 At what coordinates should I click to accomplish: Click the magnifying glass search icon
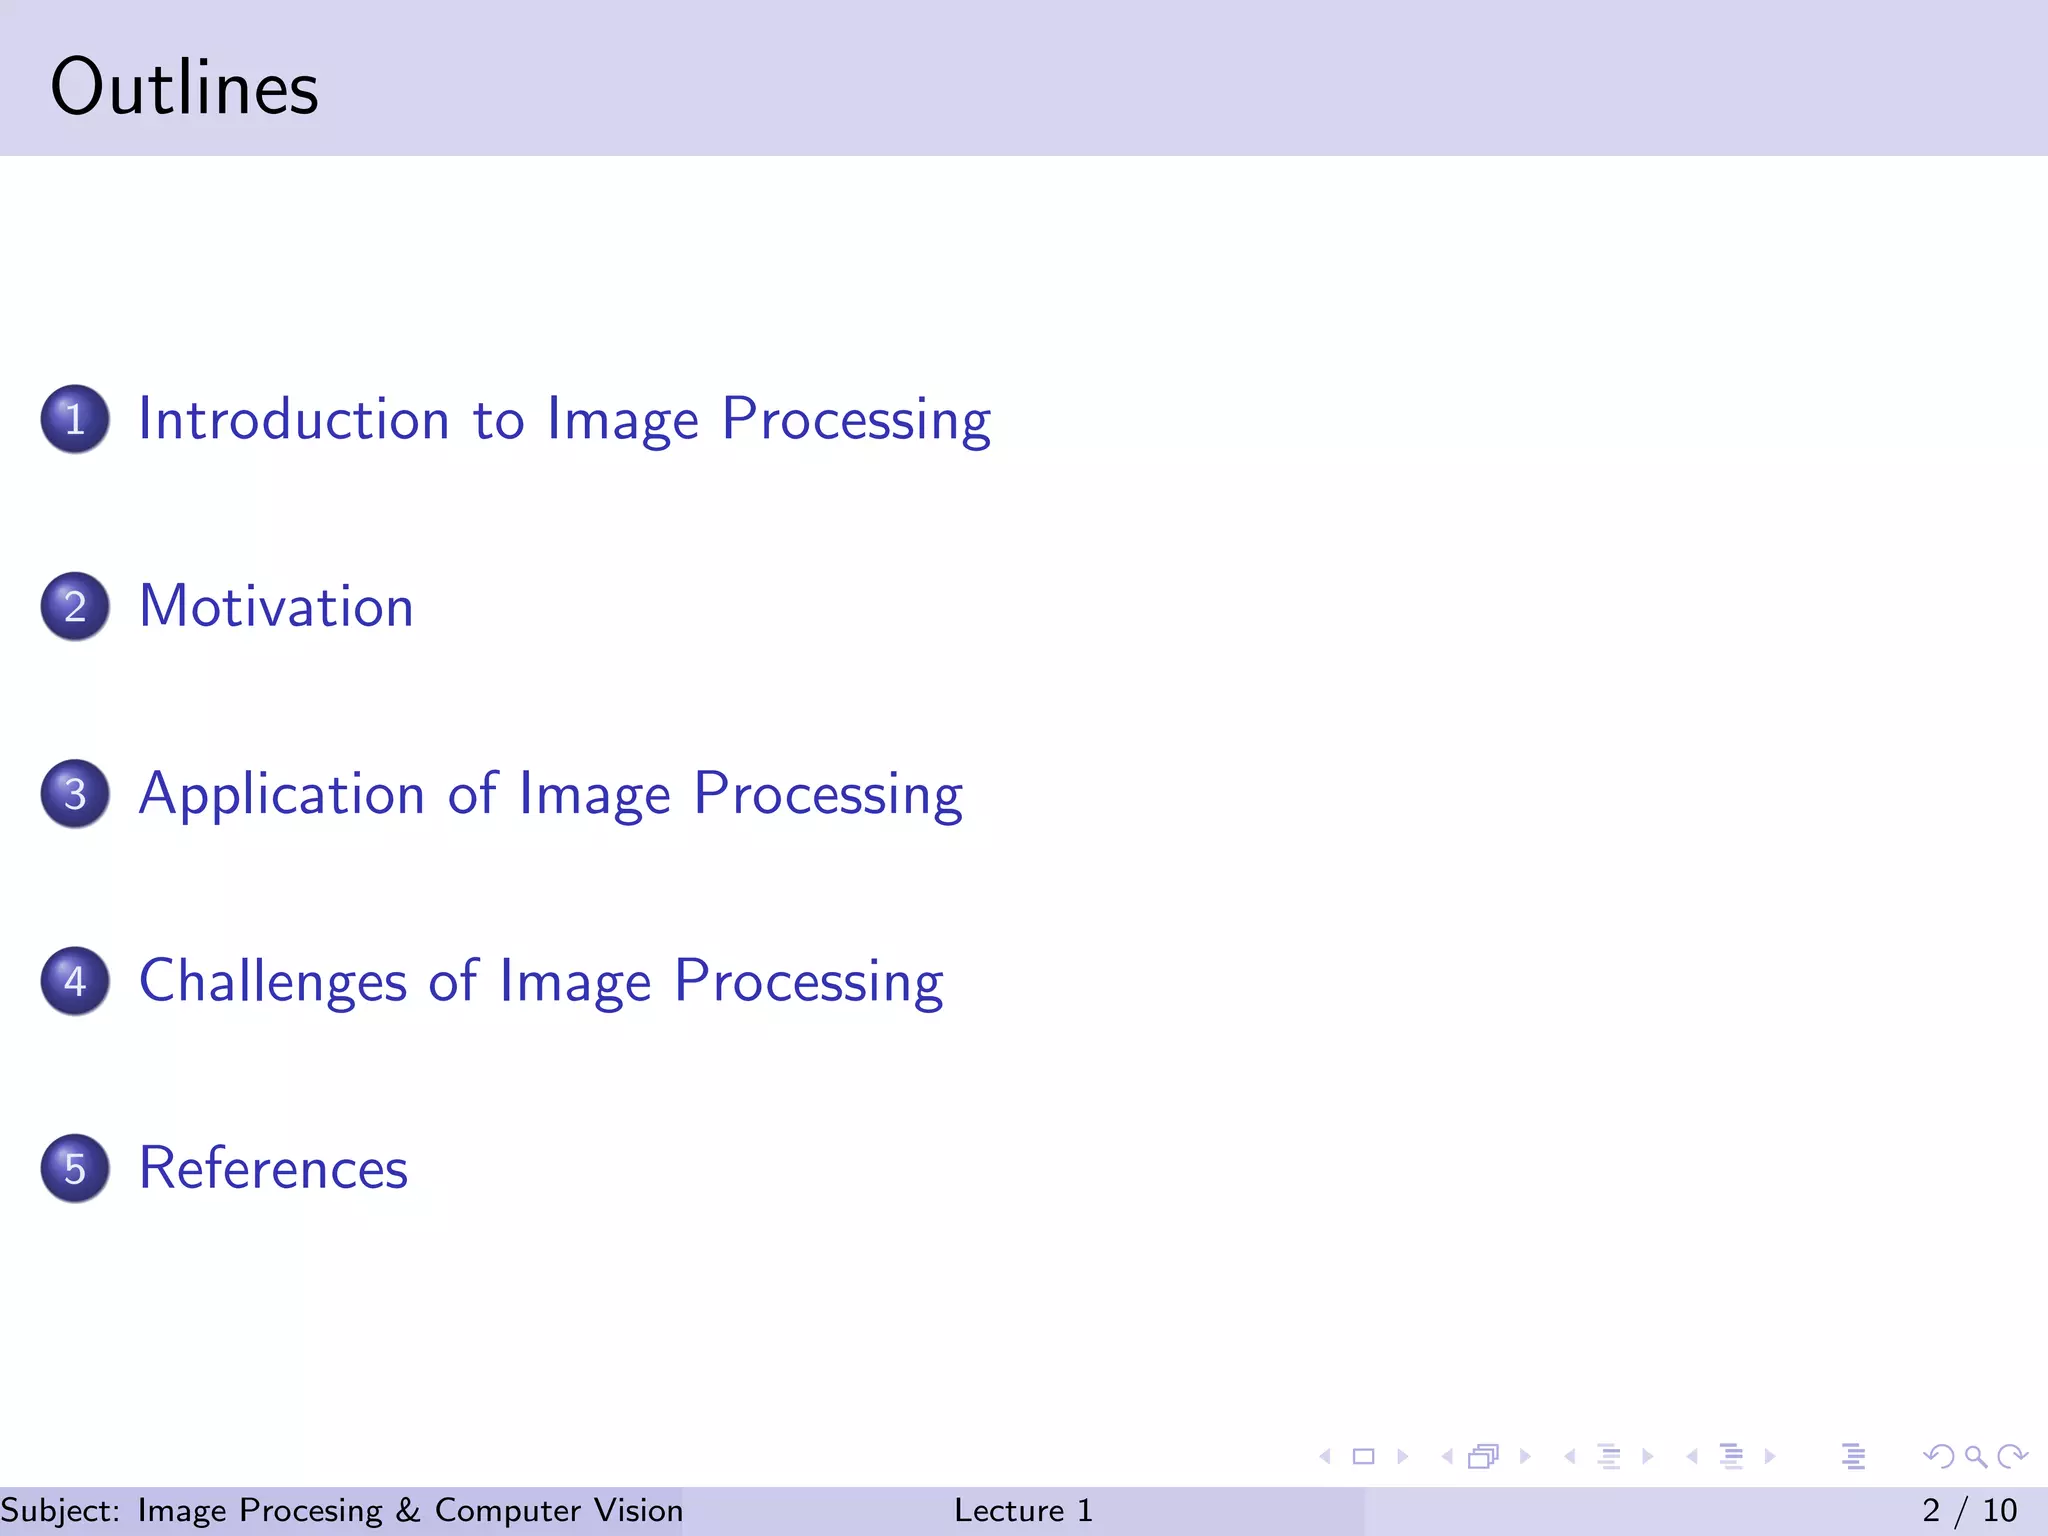click(x=1975, y=1457)
